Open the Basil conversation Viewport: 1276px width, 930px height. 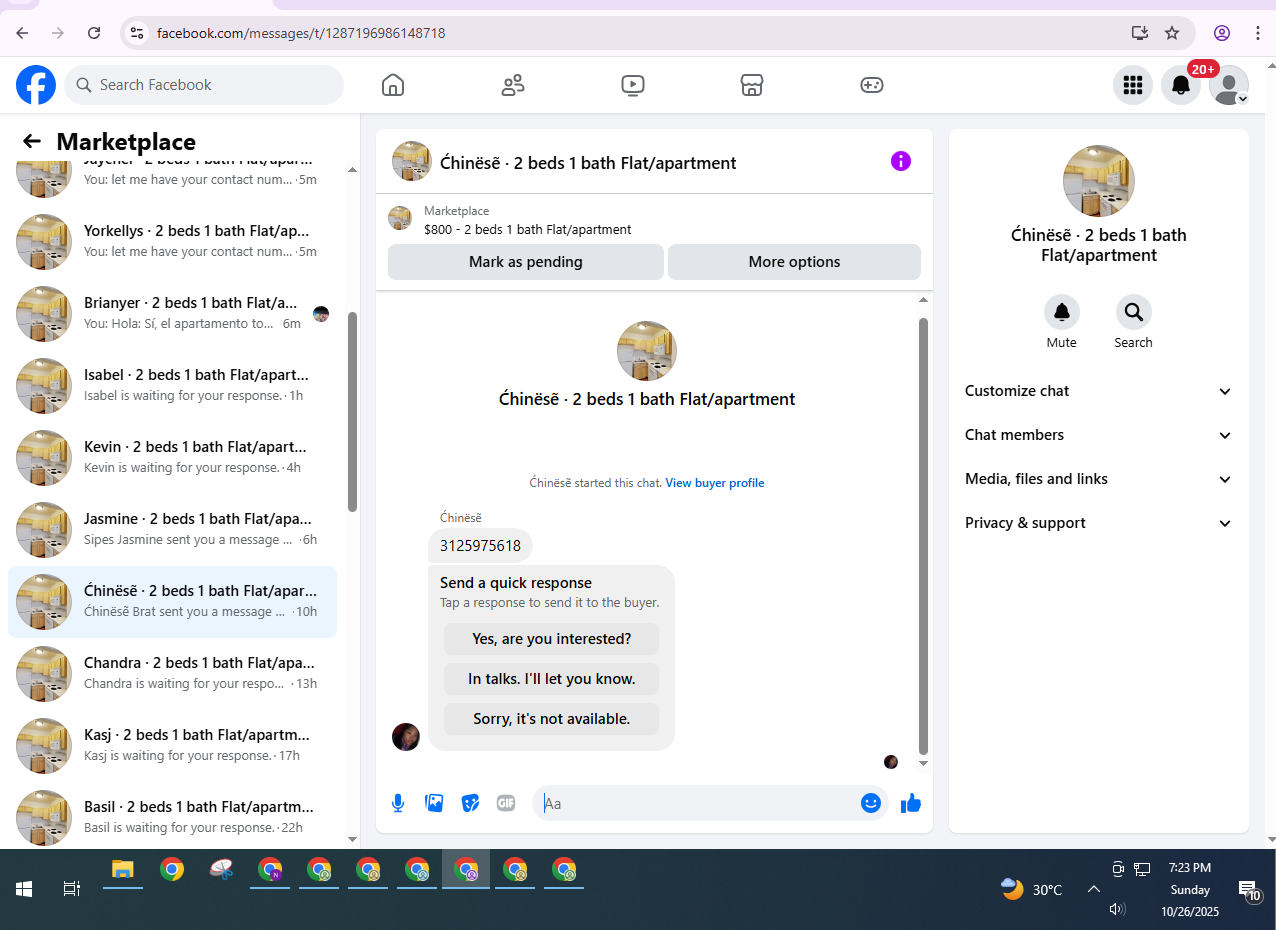click(x=172, y=817)
